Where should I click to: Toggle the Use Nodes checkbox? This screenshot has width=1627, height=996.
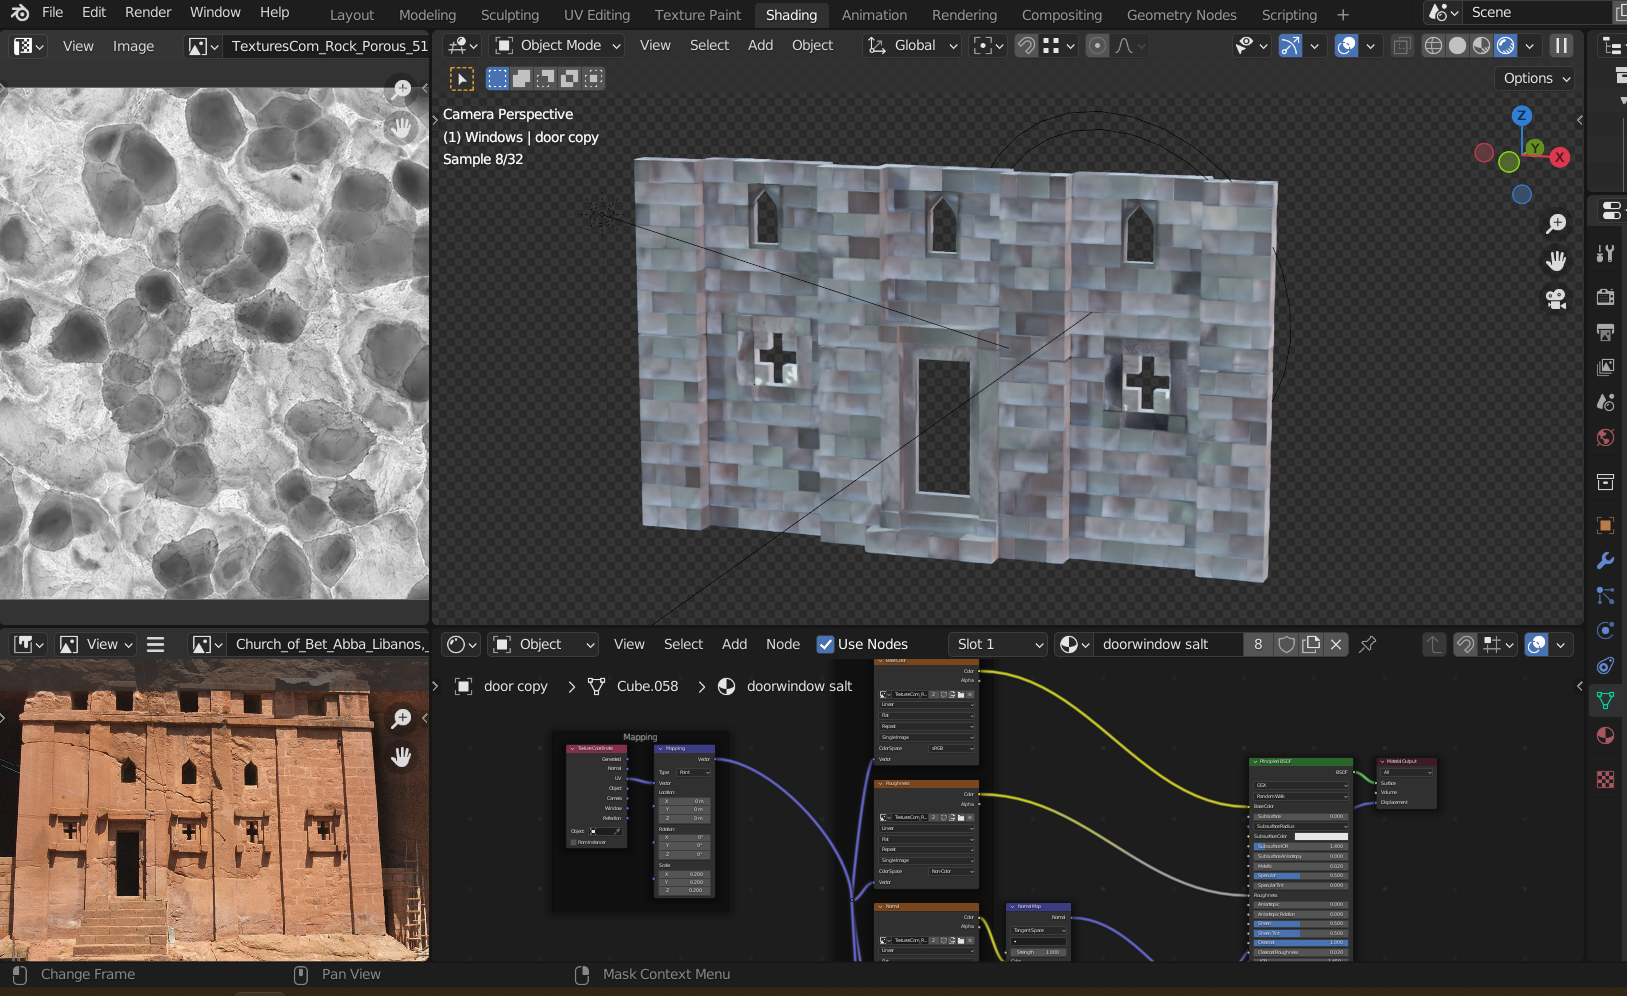[x=825, y=645]
